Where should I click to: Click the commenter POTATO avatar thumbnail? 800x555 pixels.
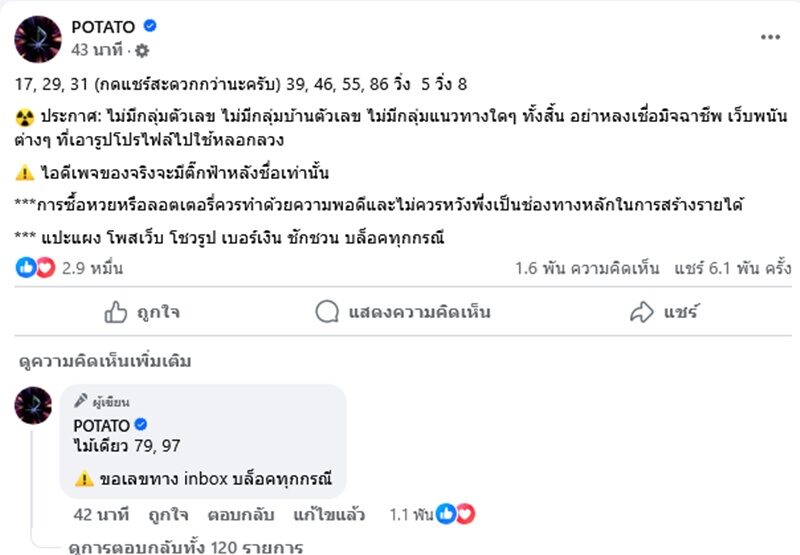34,406
